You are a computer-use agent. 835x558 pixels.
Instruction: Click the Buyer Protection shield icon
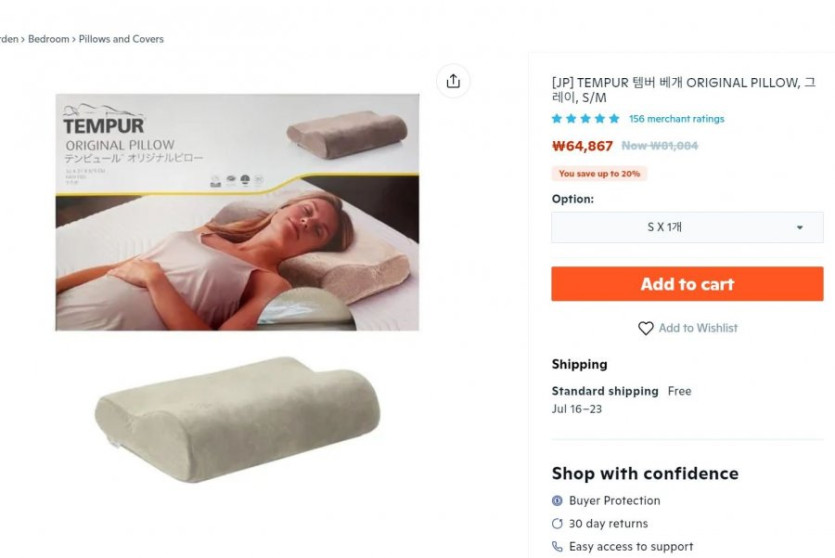pyautogui.click(x=557, y=500)
